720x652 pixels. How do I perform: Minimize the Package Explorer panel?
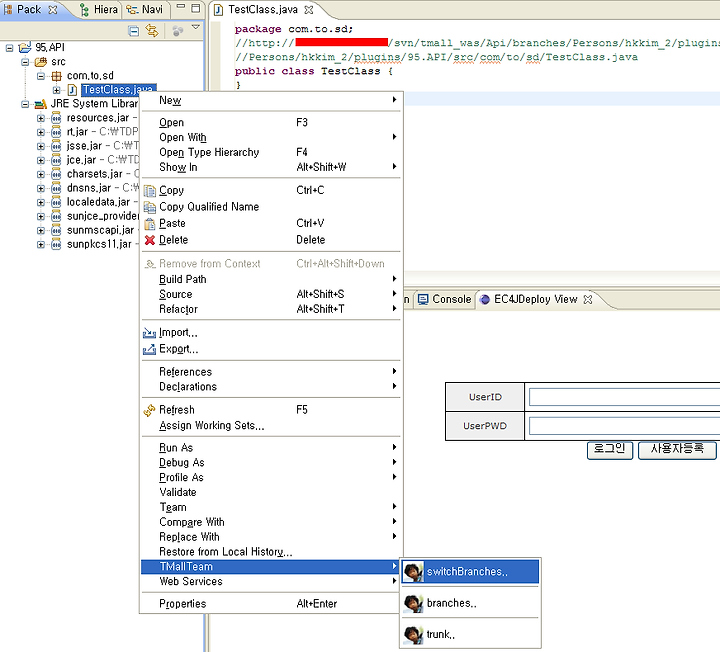[181, 7]
